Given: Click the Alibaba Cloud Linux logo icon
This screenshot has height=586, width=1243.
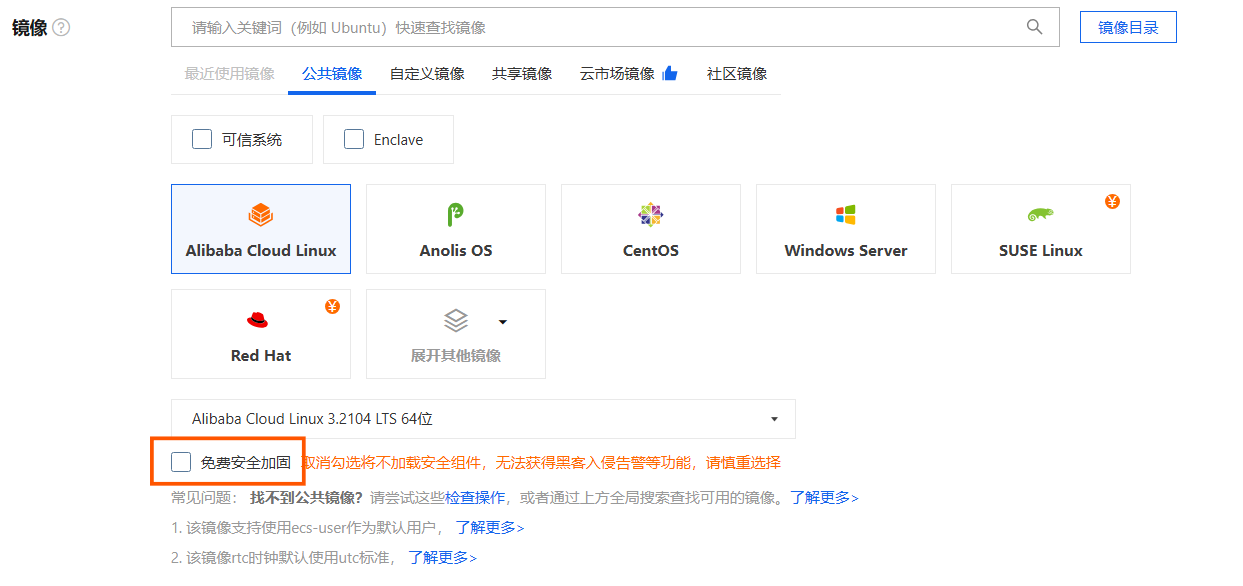Looking at the screenshot, I should (x=261, y=214).
